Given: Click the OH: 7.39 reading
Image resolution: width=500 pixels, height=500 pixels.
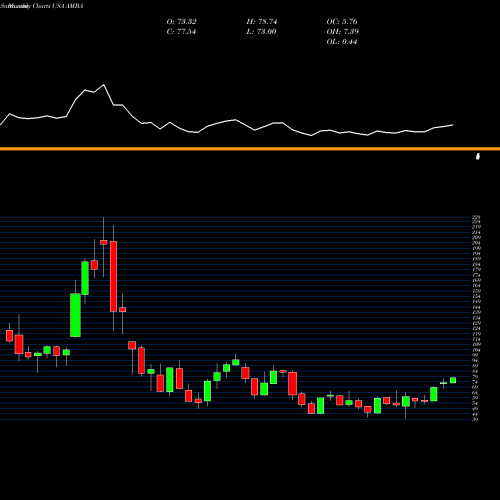Looking at the screenshot, I should [342, 32].
